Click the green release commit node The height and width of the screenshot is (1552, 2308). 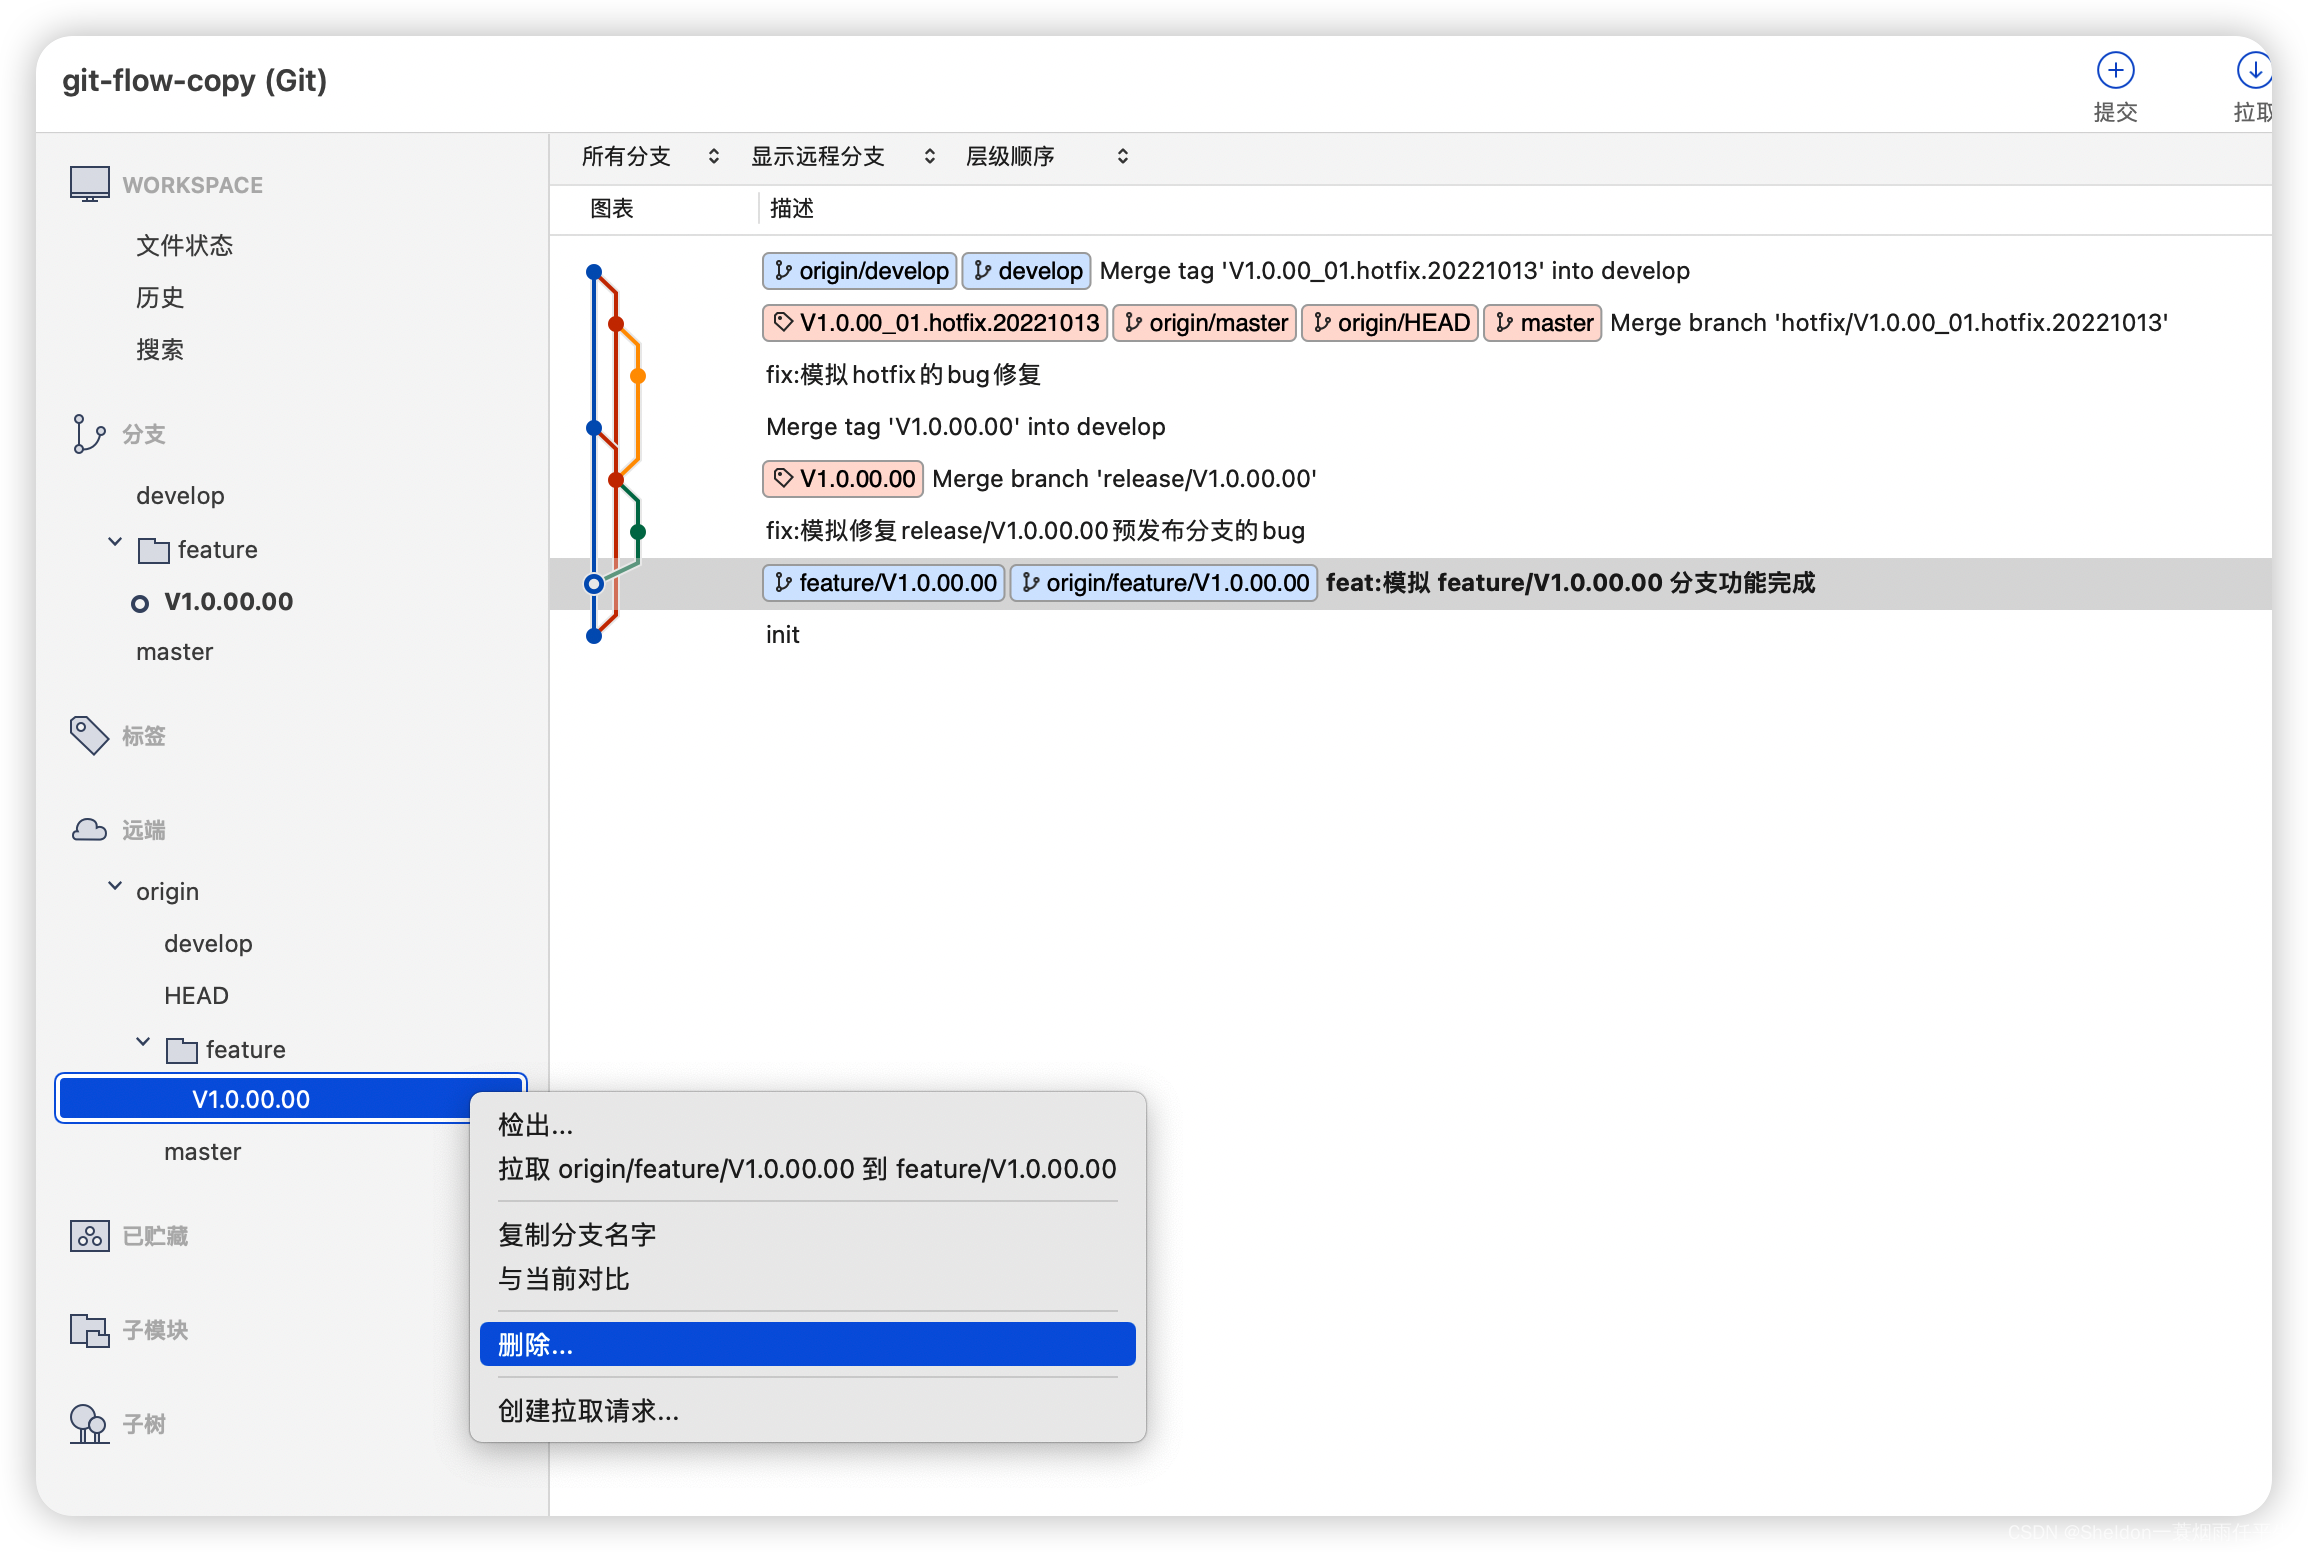click(638, 532)
